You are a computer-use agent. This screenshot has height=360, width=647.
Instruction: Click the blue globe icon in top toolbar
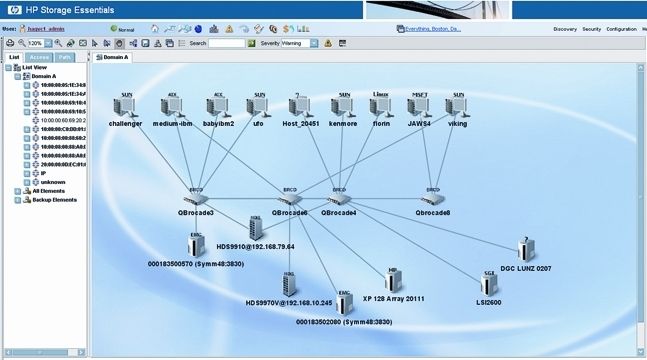point(198,29)
